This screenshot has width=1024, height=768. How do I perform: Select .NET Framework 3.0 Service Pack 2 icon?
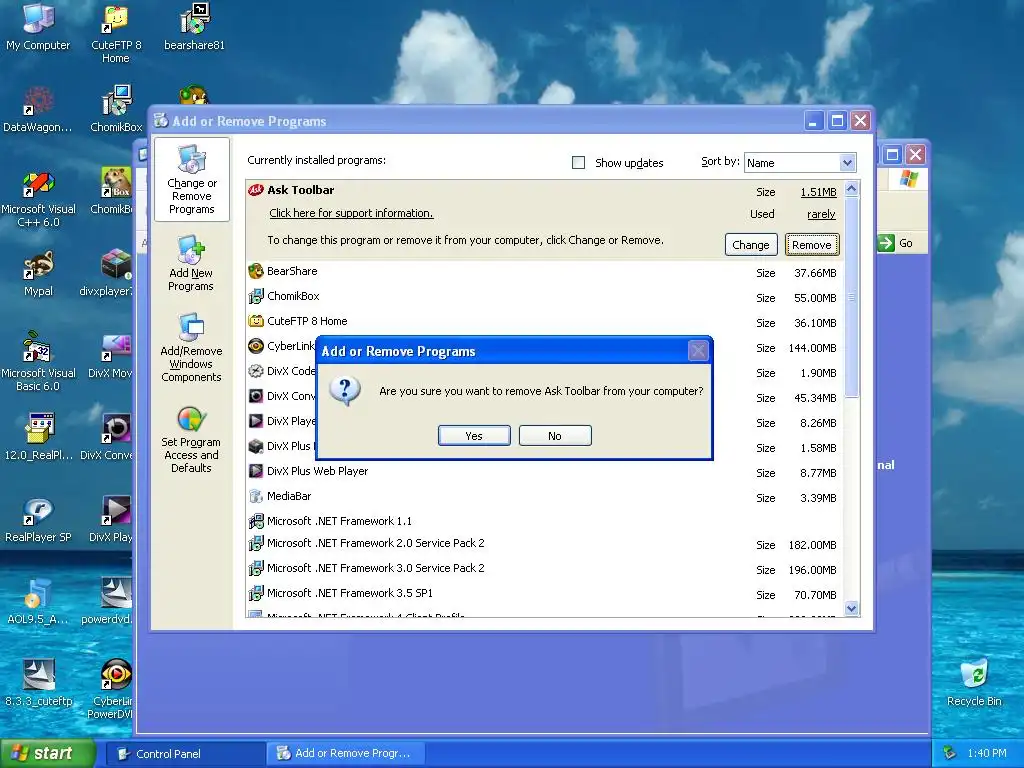pyautogui.click(x=255, y=568)
